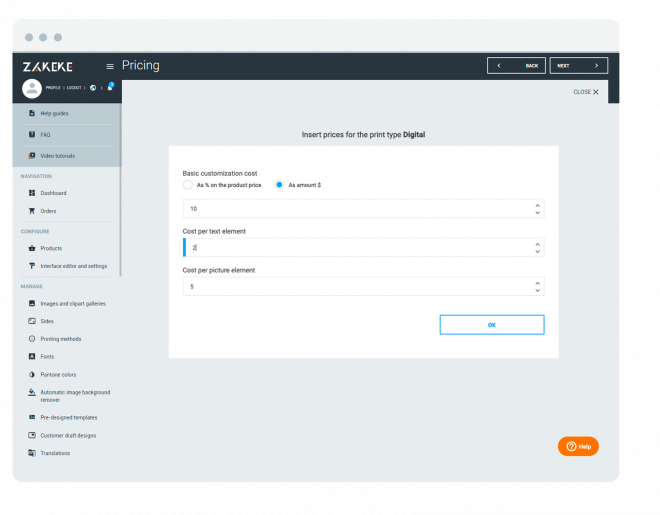Click the Zakeke logo
This screenshot has width=660, height=515.
tap(48, 66)
